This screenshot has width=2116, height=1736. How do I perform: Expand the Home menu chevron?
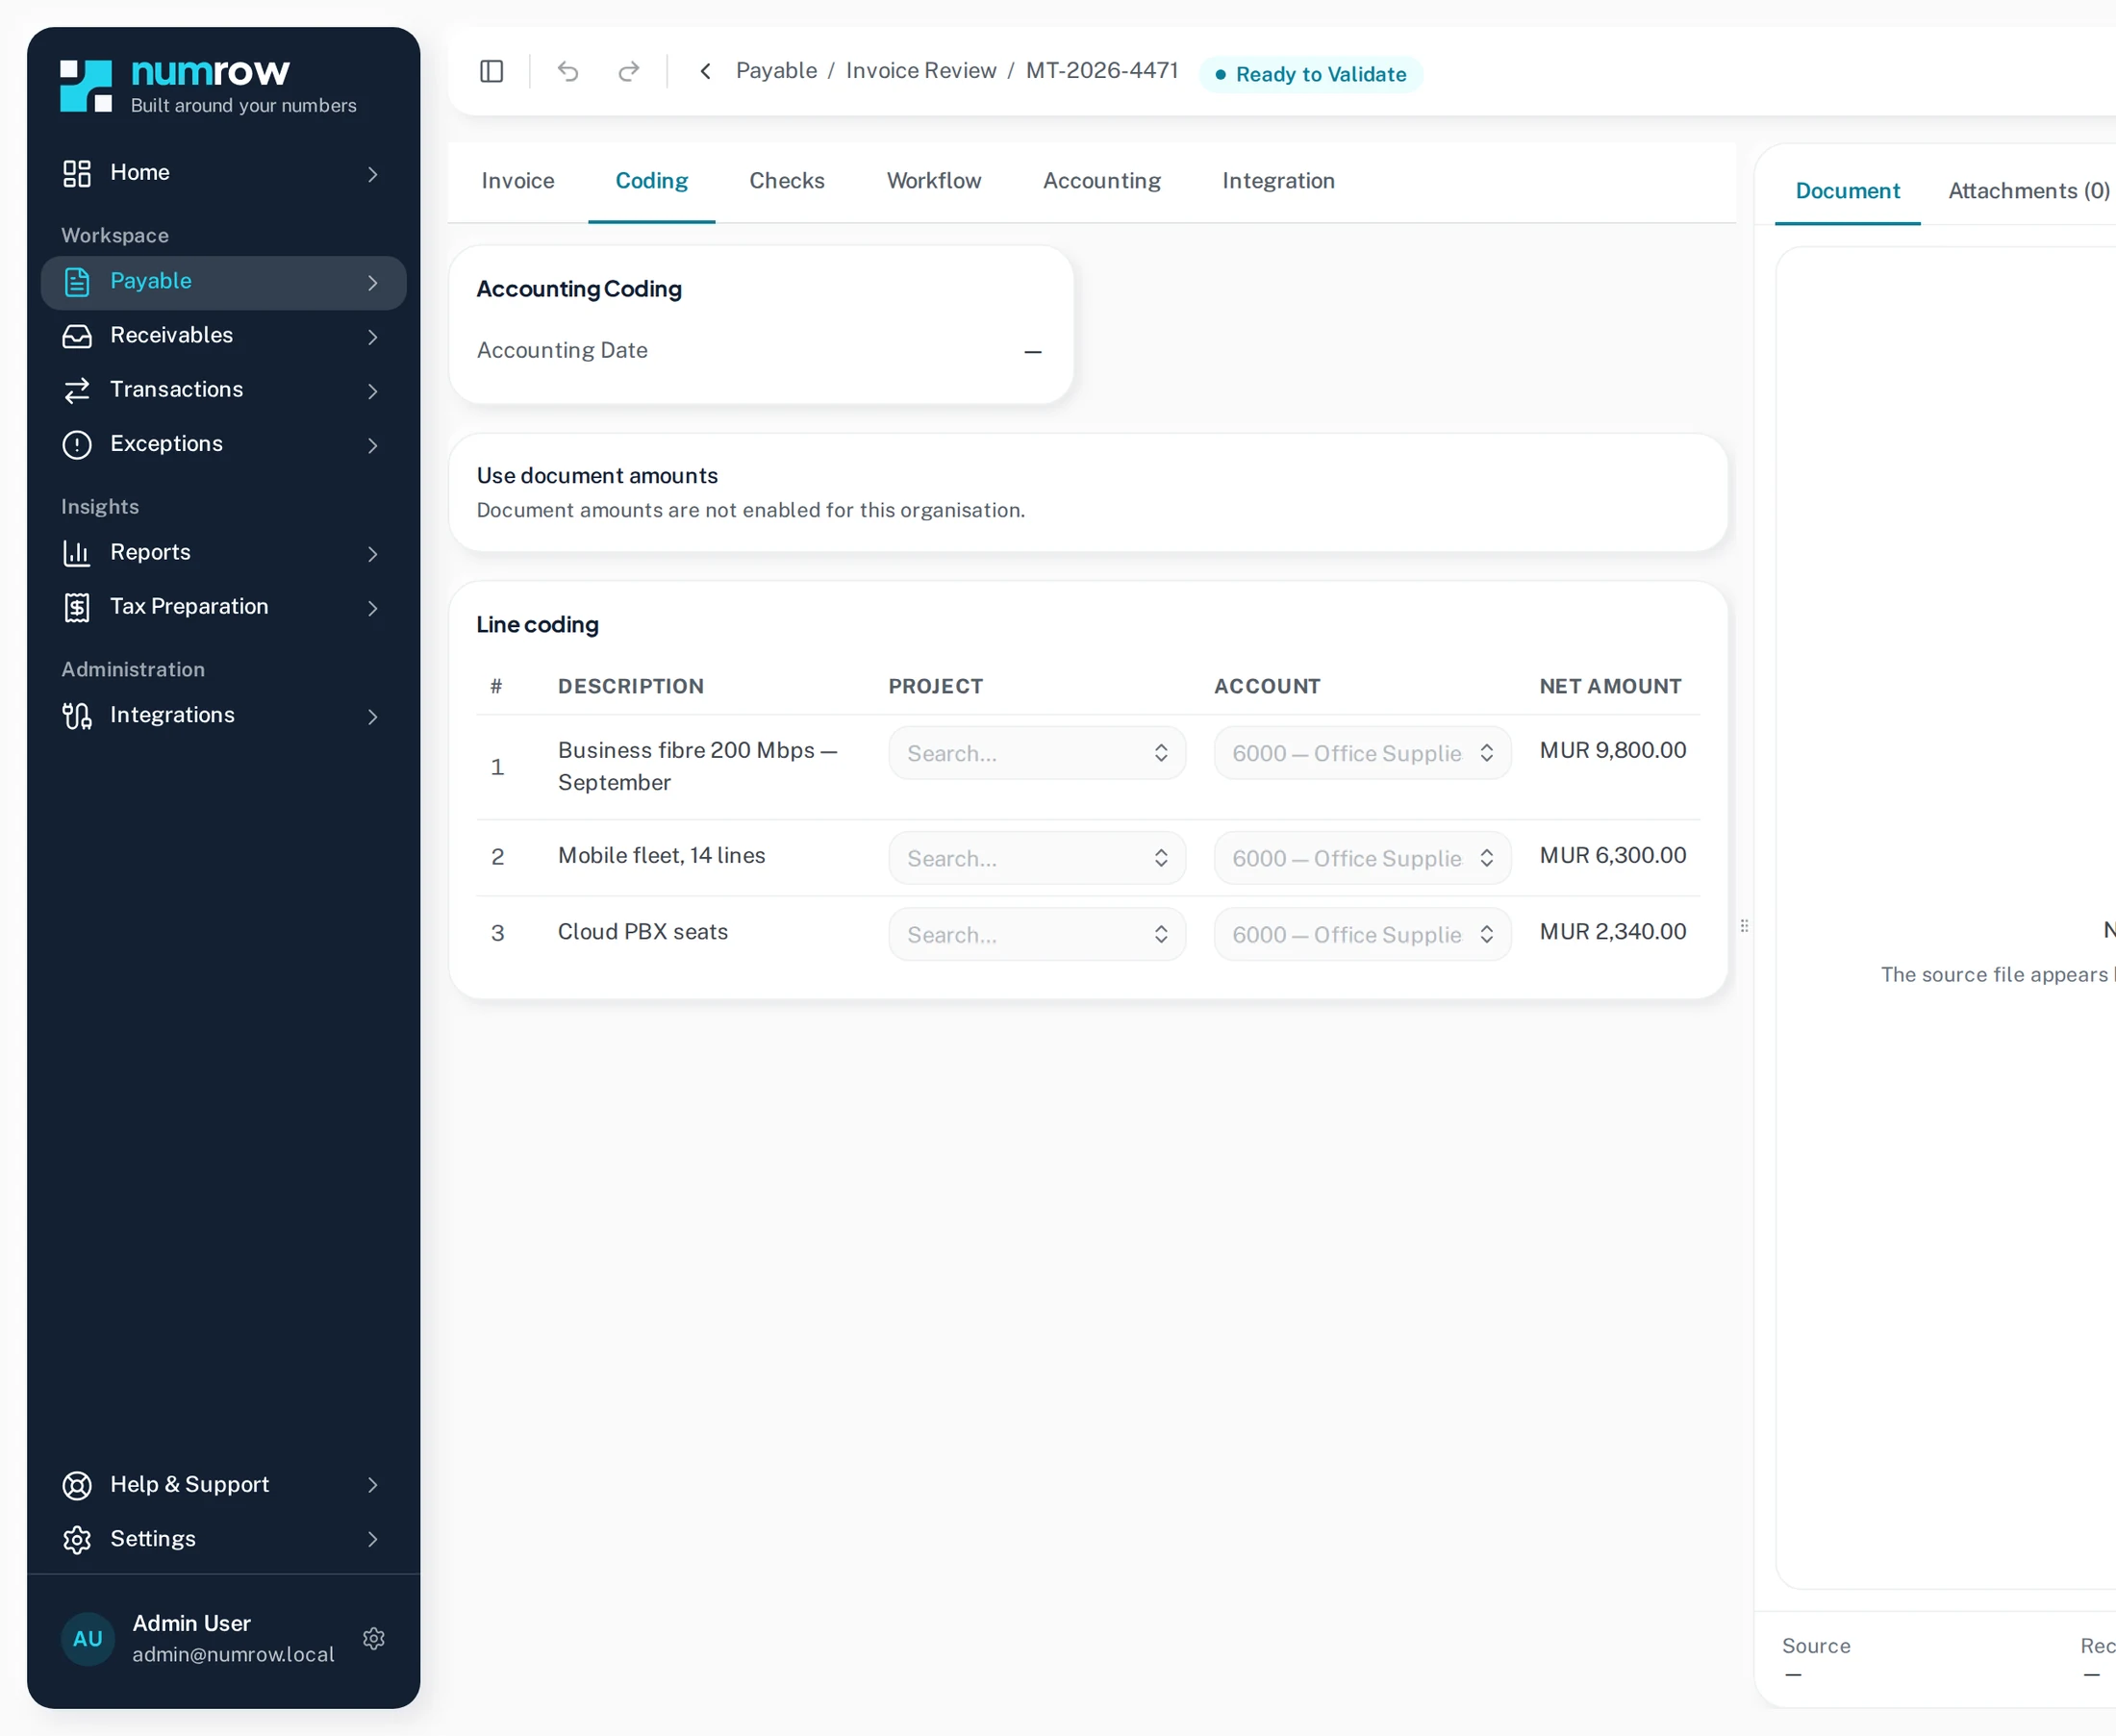[373, 174]
